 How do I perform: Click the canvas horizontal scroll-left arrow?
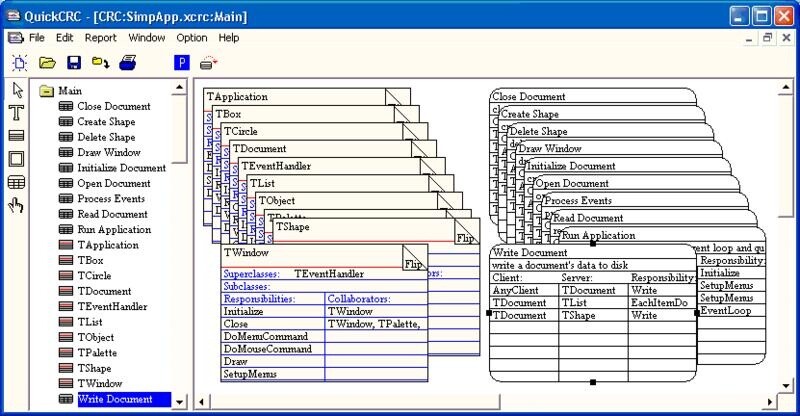[x=202, y=402]
